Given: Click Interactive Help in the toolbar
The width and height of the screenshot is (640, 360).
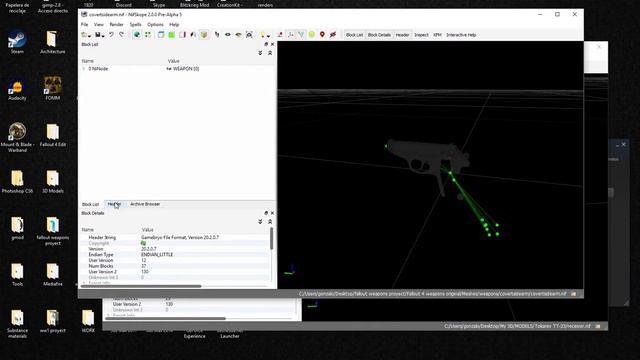Looking at the screenshot, I should [x=461, y=35].
